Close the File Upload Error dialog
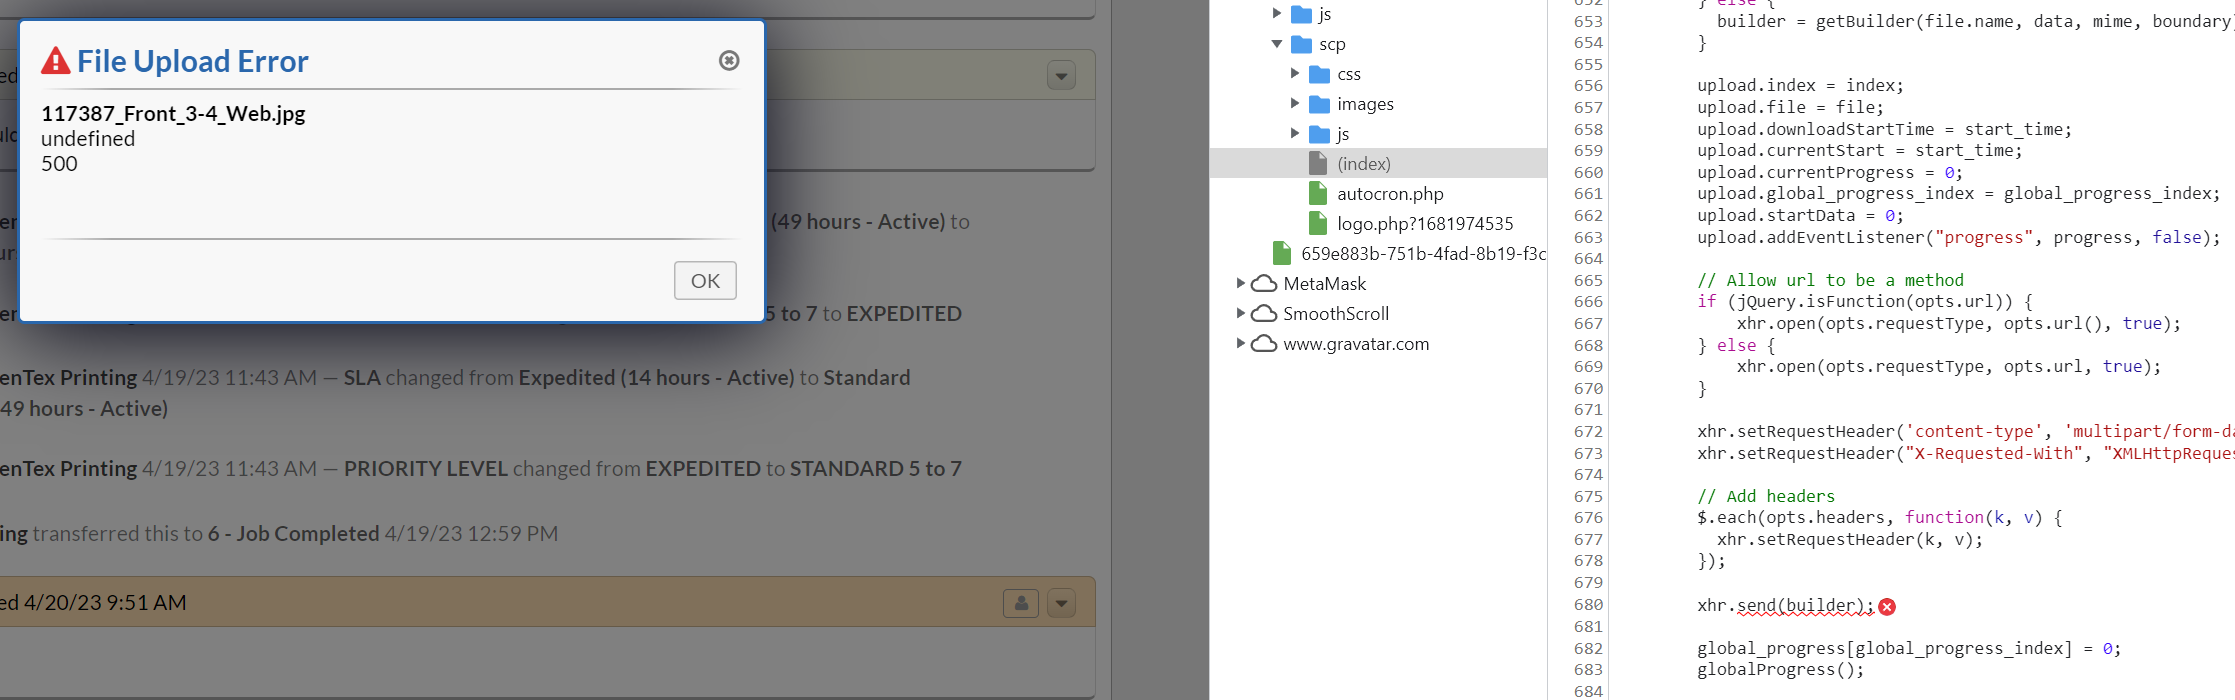This screenshot has width=2235, height=700. click(729, 61)
